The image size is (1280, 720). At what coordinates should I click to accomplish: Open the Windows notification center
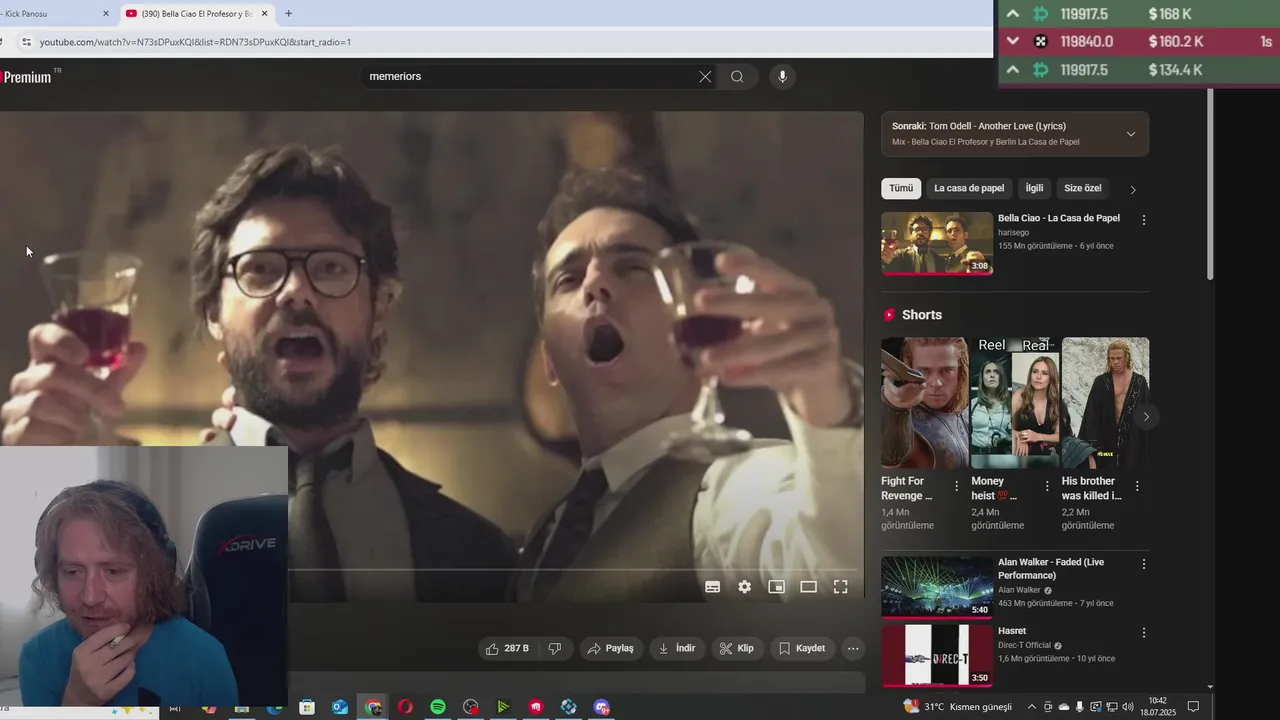pos(1193,707)
